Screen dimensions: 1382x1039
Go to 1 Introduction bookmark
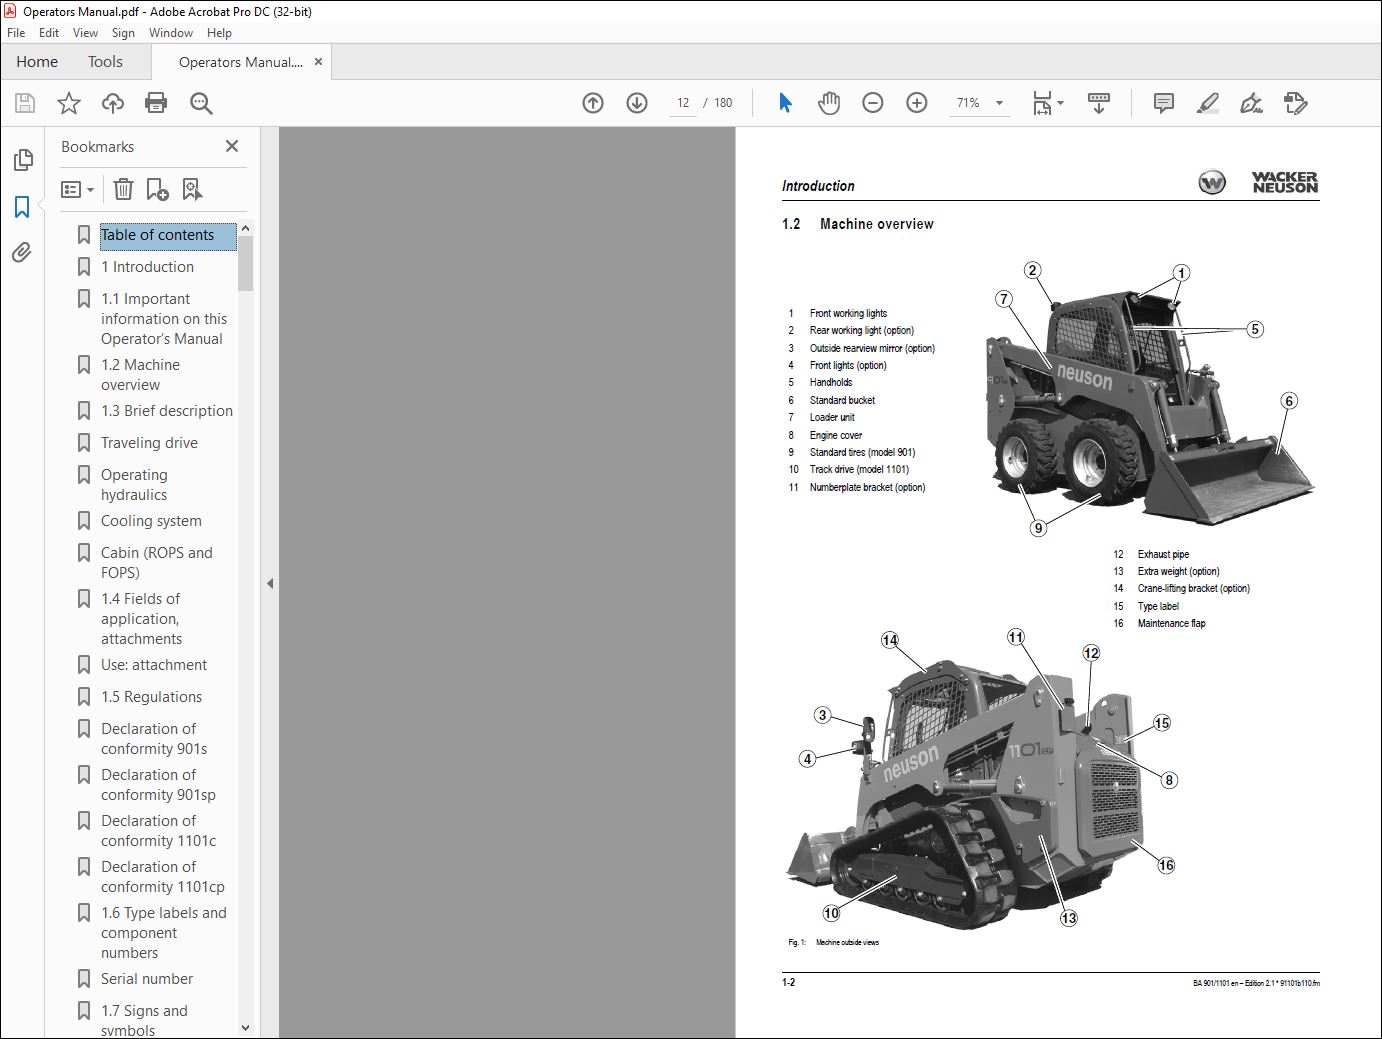147,267
